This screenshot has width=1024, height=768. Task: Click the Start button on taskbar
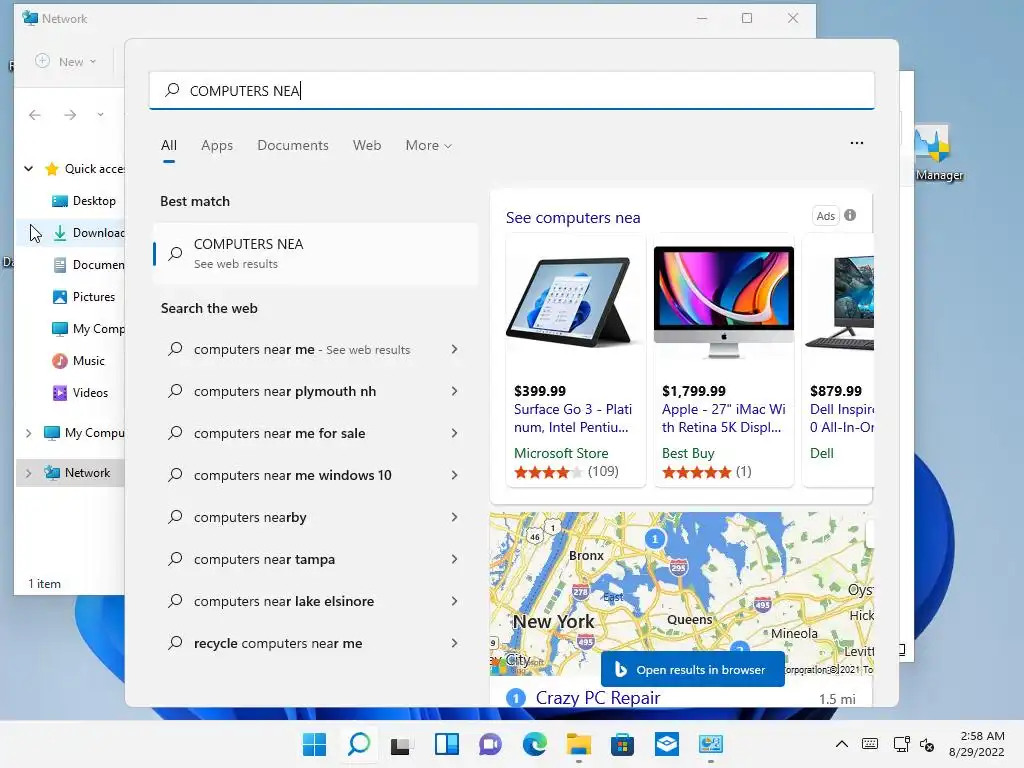(x=314, y=744)
